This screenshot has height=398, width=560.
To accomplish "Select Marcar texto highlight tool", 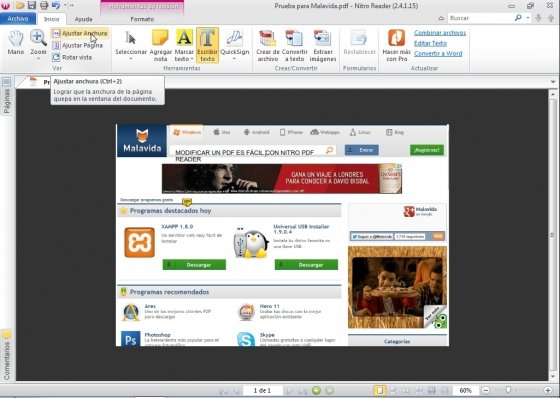I will pos(184,39).
